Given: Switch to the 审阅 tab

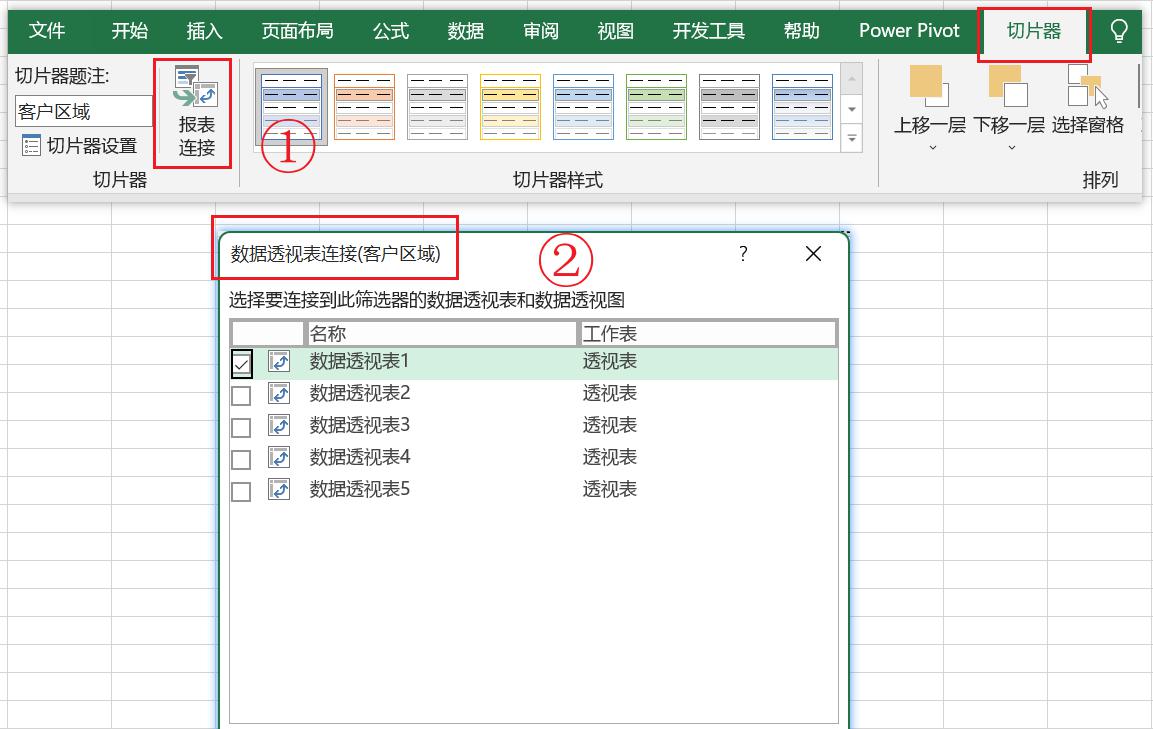Looking at the screenshot, I should (x=540, y=31).
